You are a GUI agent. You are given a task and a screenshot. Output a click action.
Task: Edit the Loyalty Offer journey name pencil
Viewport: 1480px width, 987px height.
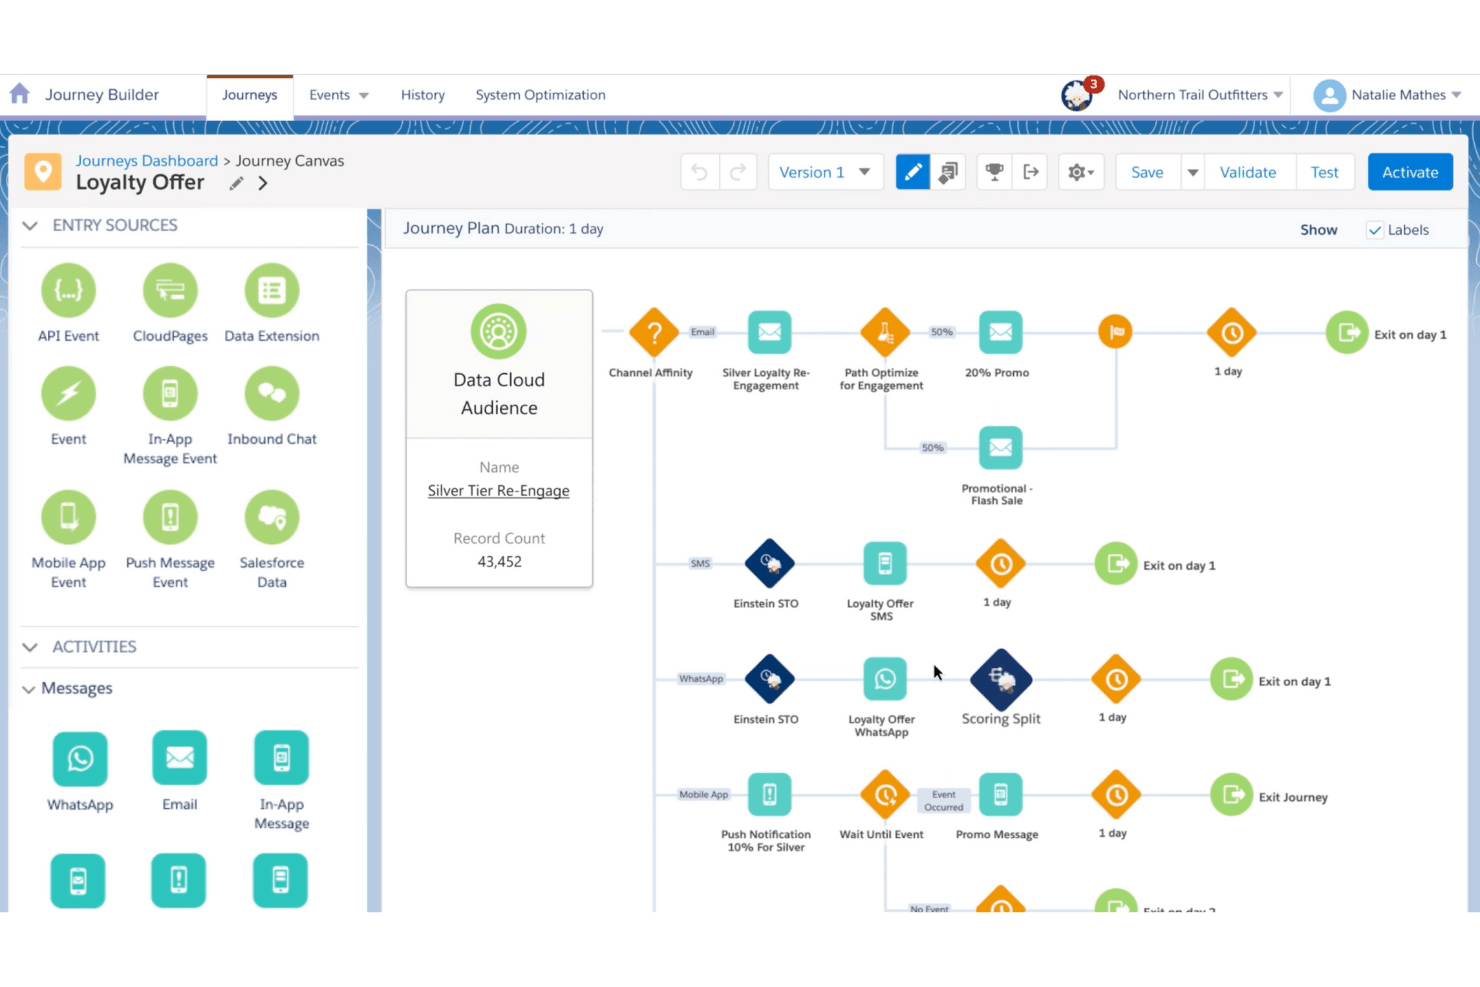point(236,183)
